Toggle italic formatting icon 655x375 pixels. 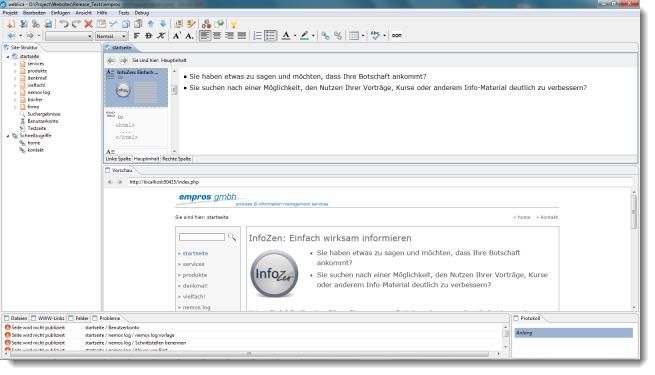[161, 36]
